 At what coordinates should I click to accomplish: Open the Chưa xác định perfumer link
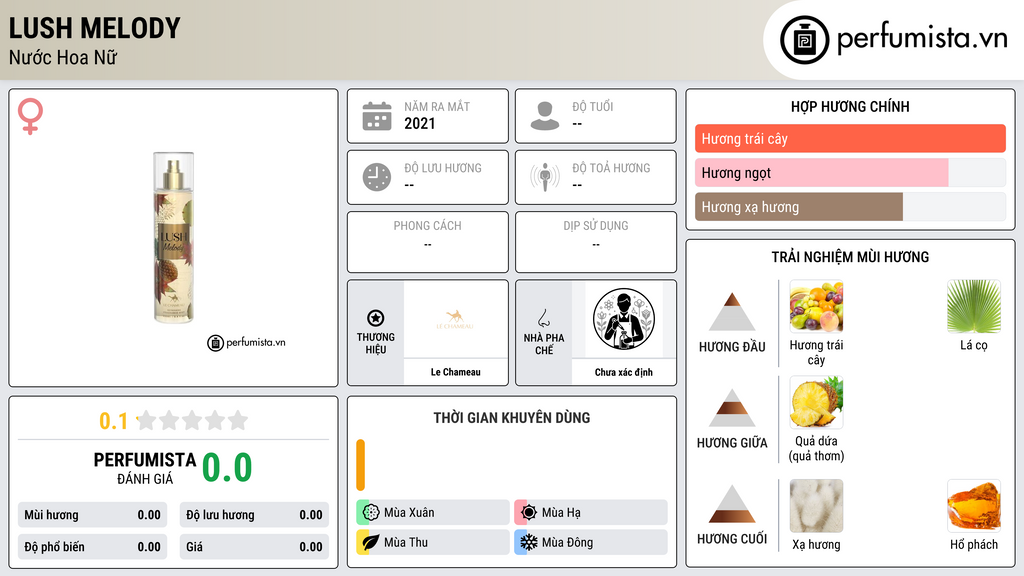pyautogui.click(x=624, y=372)
